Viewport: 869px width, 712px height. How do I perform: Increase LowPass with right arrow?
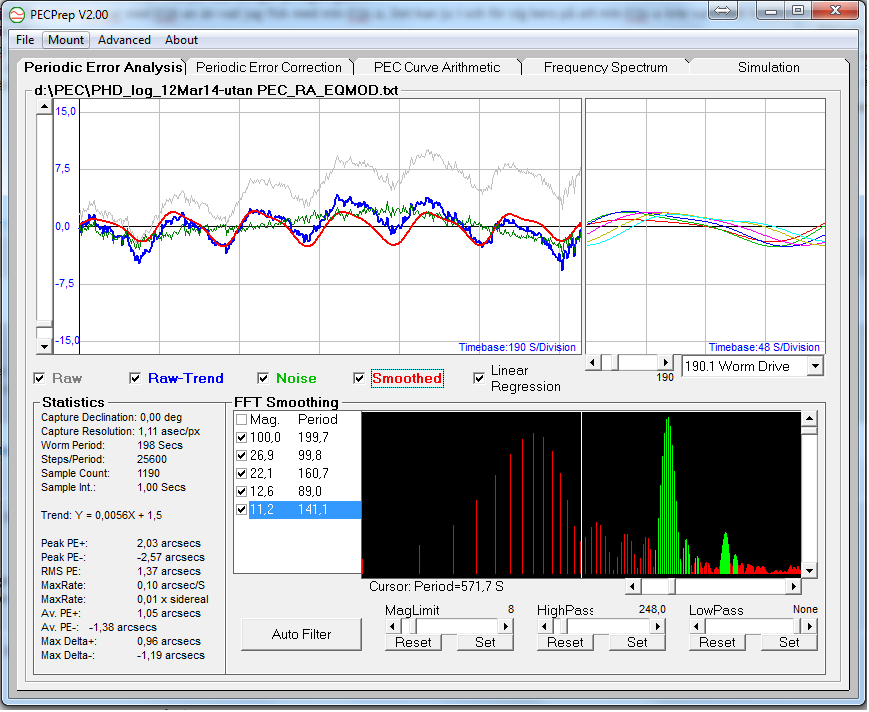810,627
